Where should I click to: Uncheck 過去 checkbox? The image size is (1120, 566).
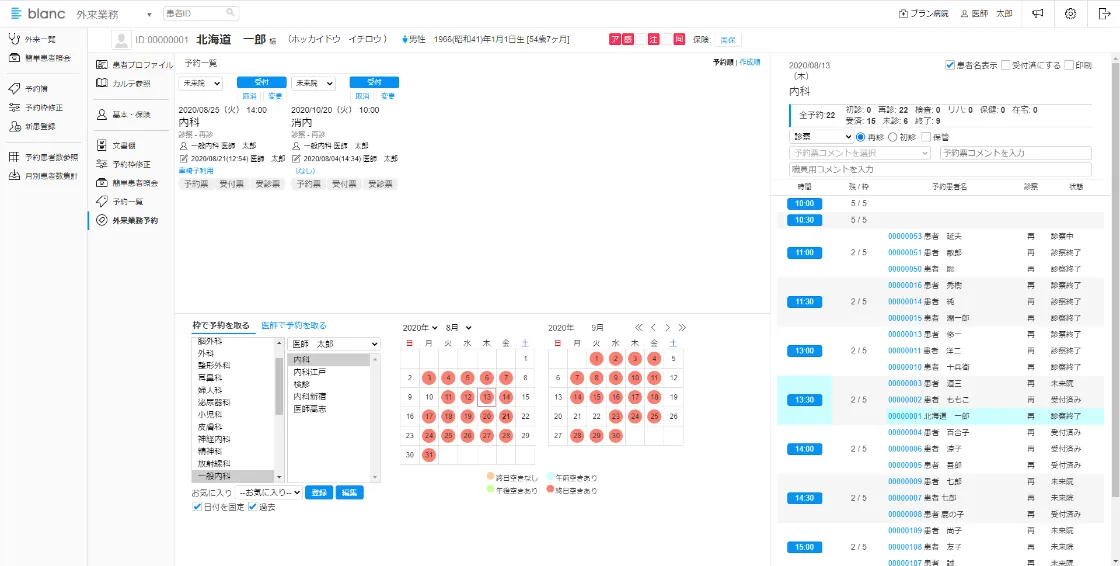click(x=252, y=507)
